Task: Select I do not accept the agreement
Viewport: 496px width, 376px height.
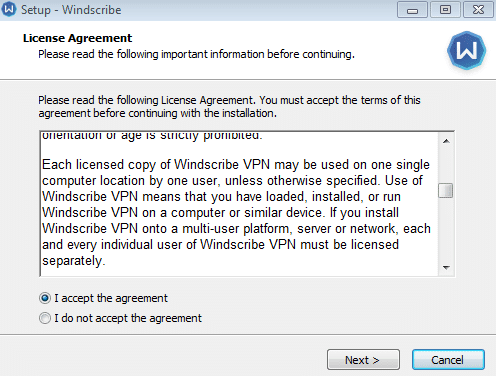Action: (x=120, y=318)
